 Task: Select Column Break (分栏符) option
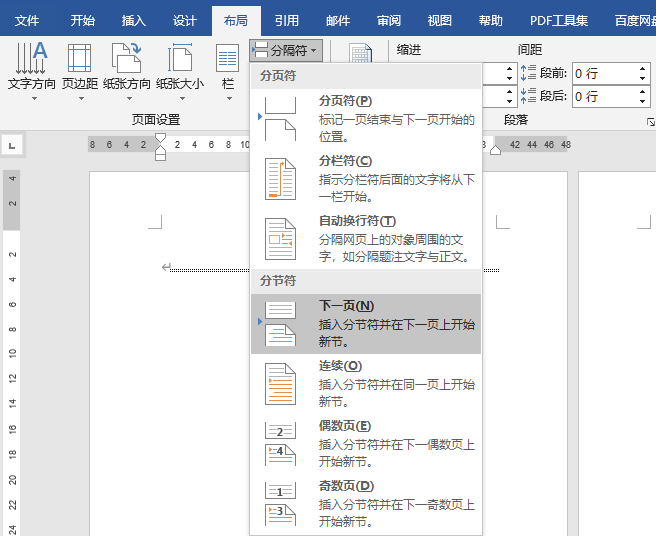[366, 177]
